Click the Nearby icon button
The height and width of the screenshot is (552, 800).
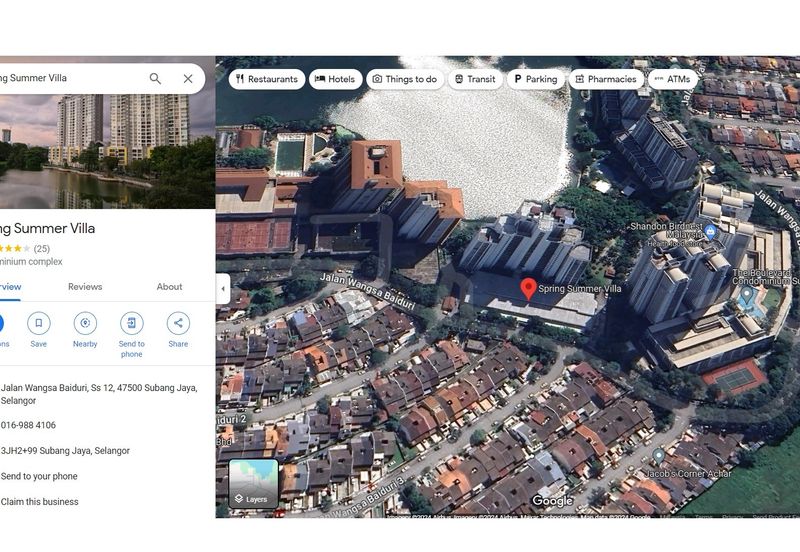(x=85, y=323)
